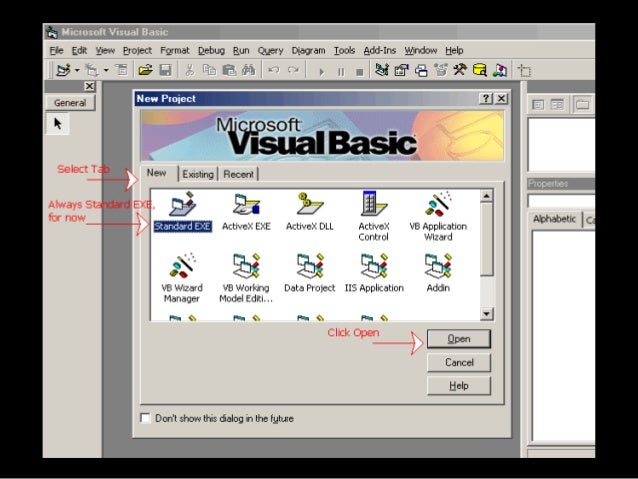Click the Find binoculars icon
The height and width of the screenshot is (479, 638).
(248, 70)
